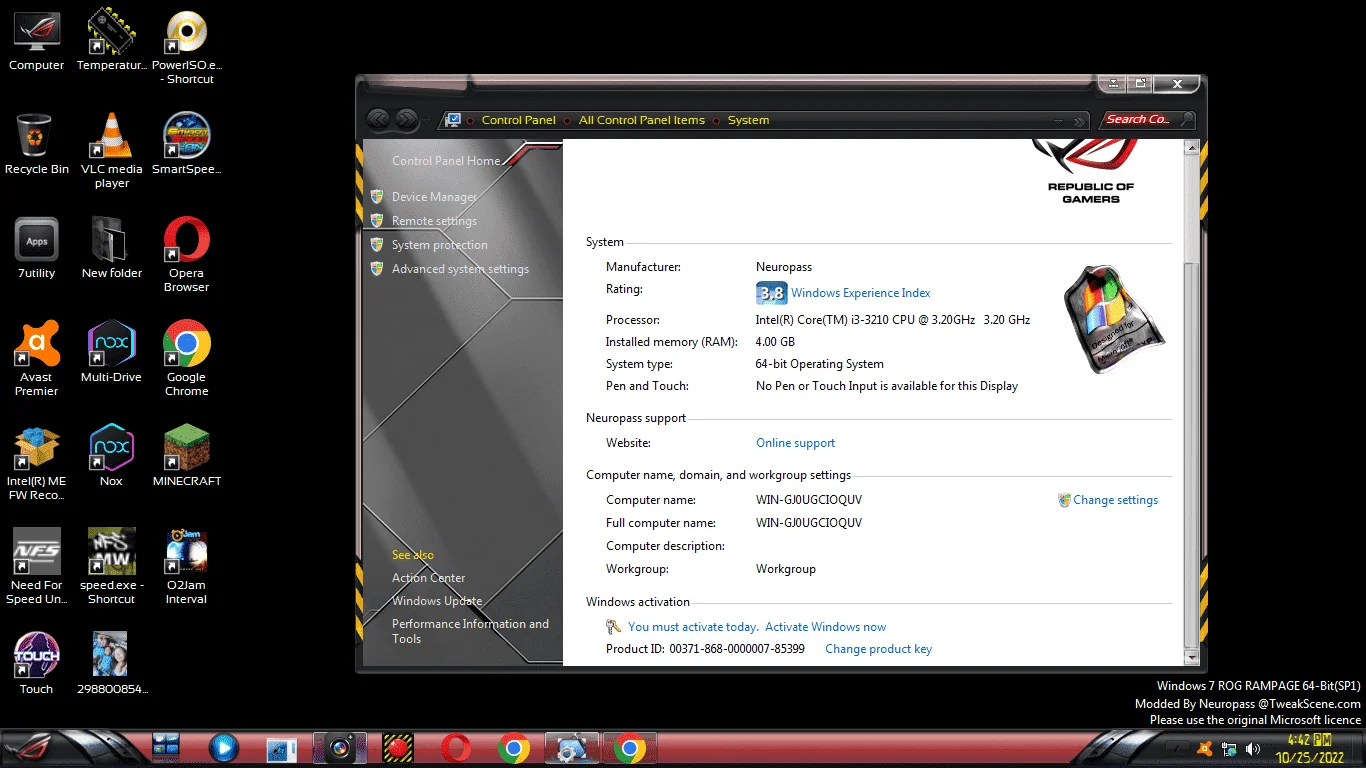Viewport: 1366px width, 768px height.
Task: Open the Online support website link
Action: [x=795, y=443]
